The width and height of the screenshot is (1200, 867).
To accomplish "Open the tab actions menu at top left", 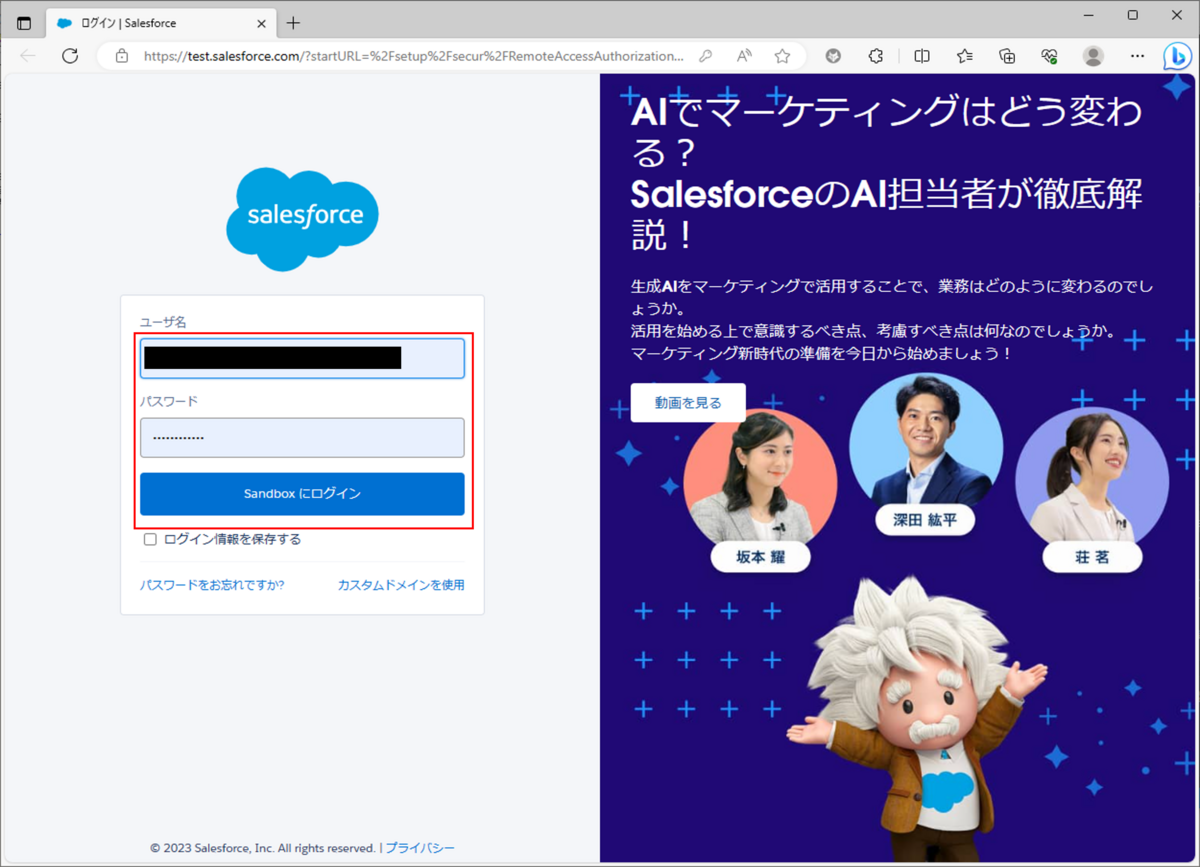I will [x=22, y=22].
